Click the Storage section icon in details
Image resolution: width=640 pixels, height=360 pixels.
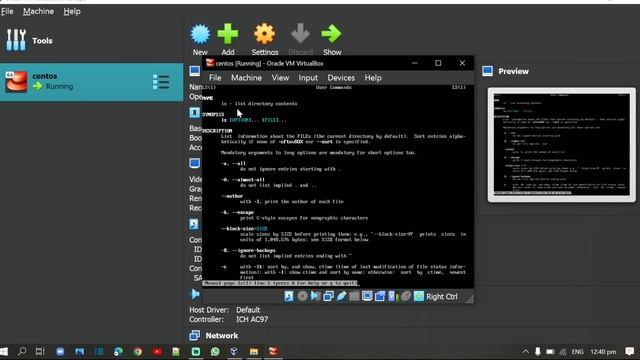194,224
